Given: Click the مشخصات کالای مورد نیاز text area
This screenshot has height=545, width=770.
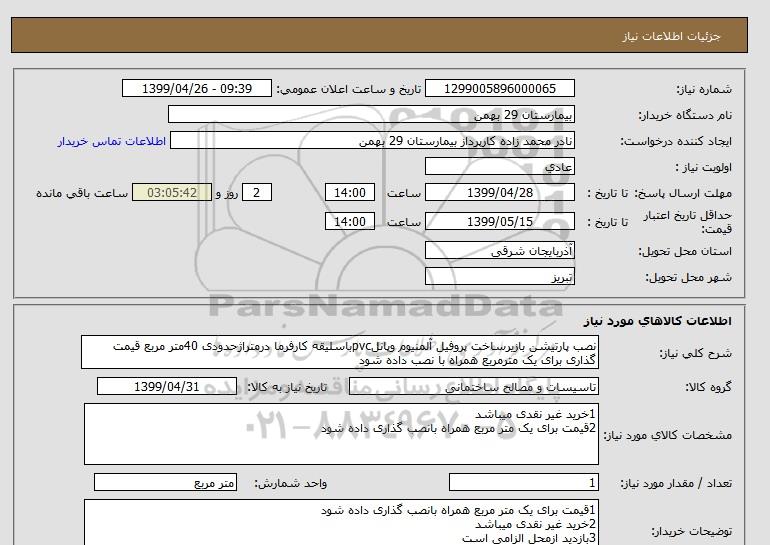Looking at the screenshot, I should click(x=341, y=434).
